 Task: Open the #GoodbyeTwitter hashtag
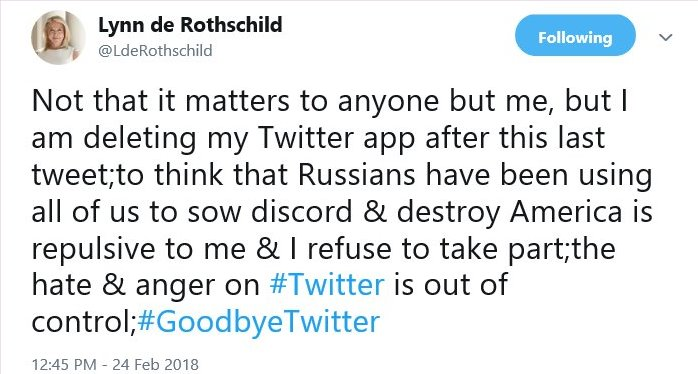click(x=259, y=321)
